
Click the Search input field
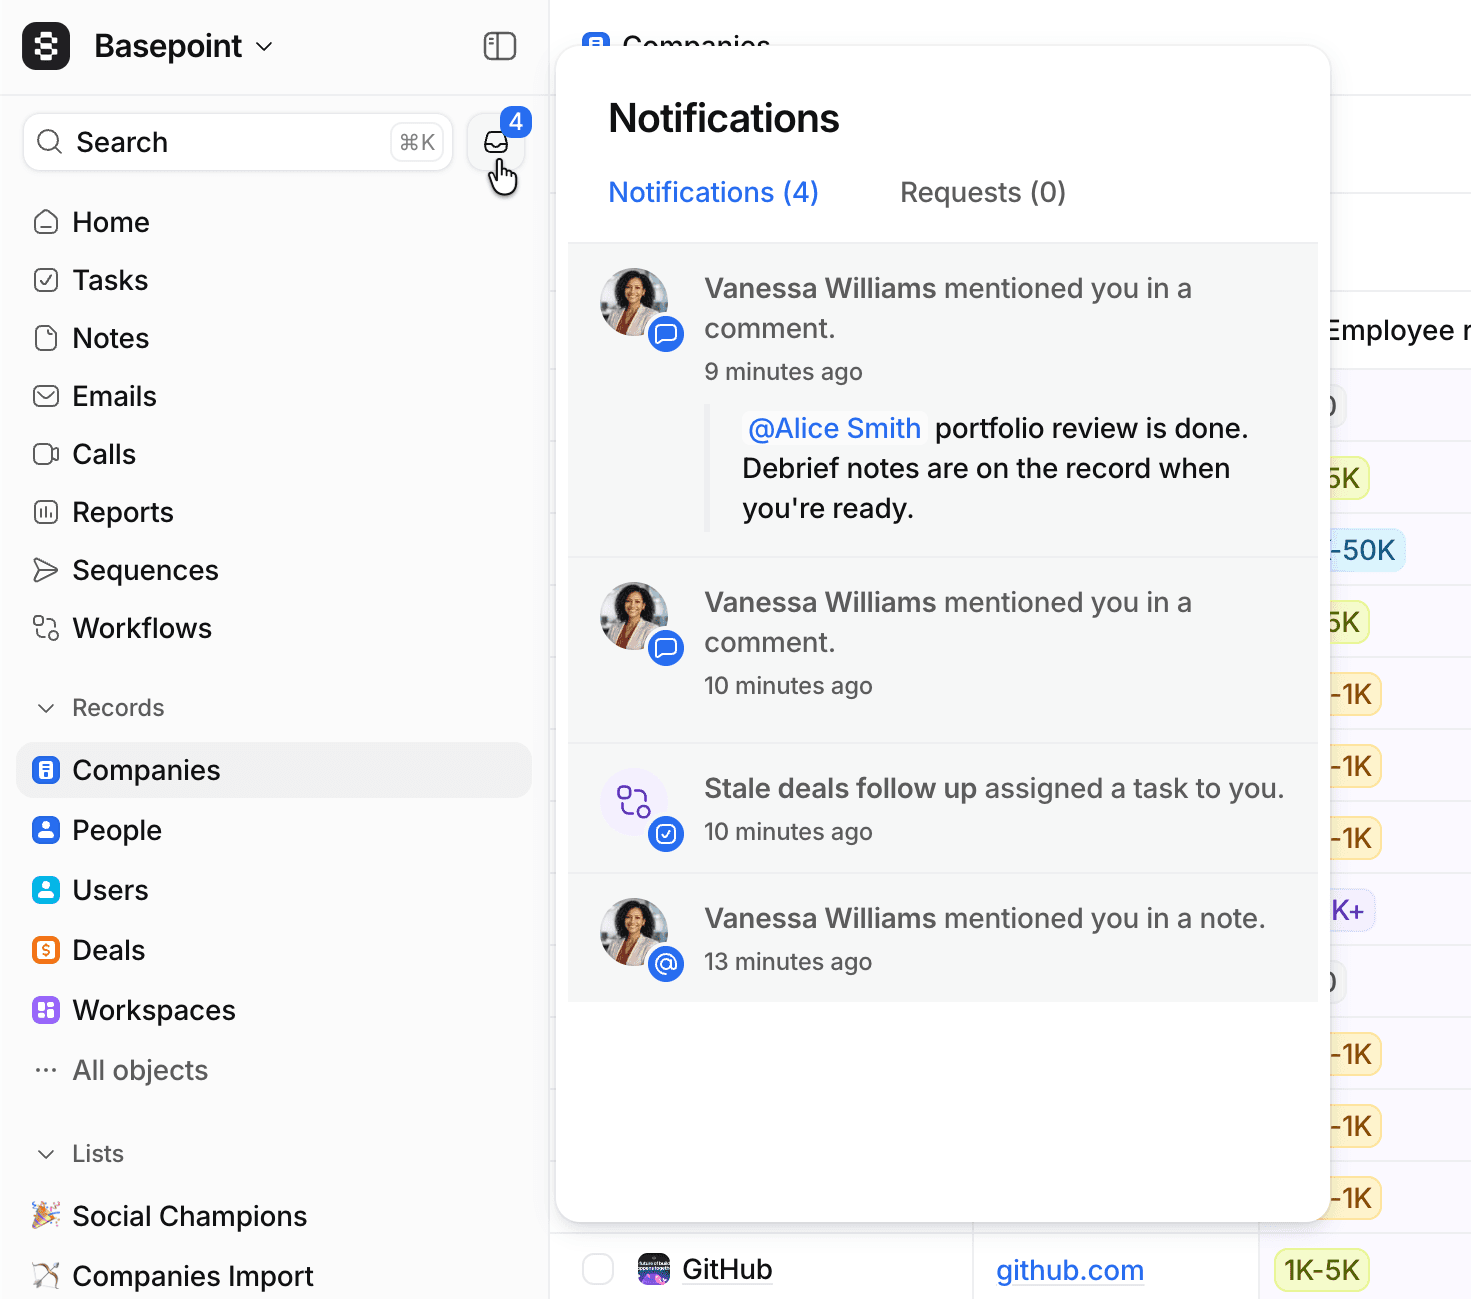(x=238, y=142)
